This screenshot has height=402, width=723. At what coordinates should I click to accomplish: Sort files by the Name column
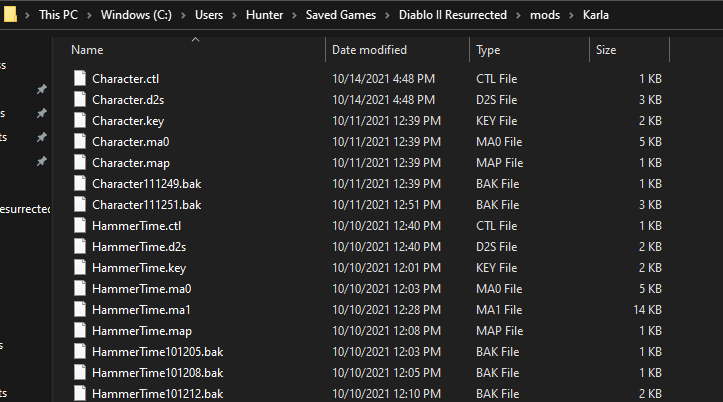87,50
